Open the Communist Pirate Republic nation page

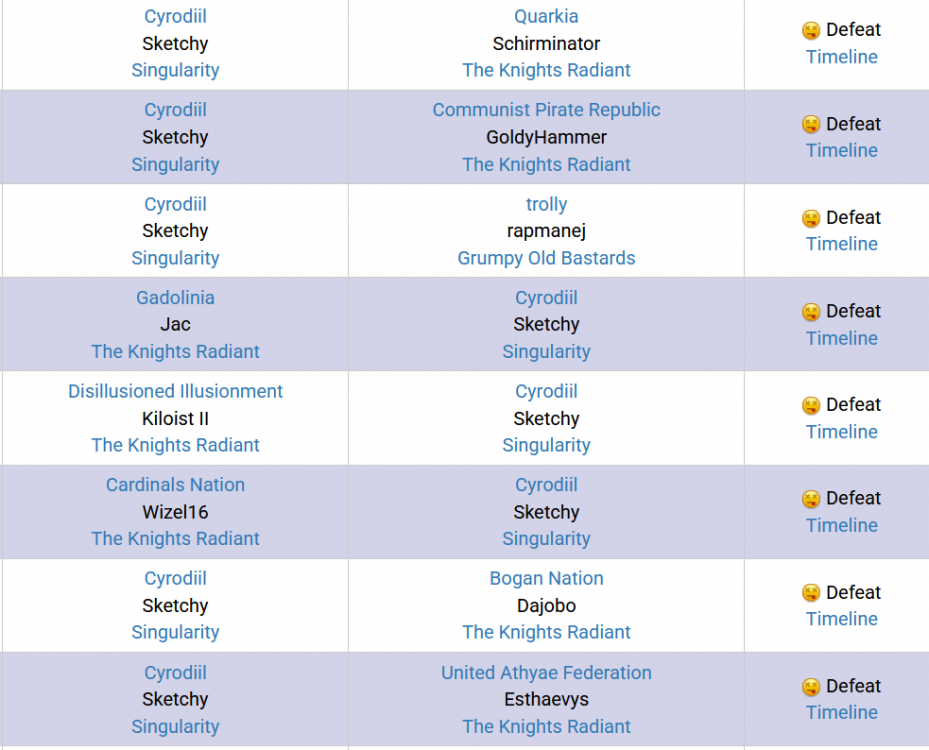pos(546,110)
